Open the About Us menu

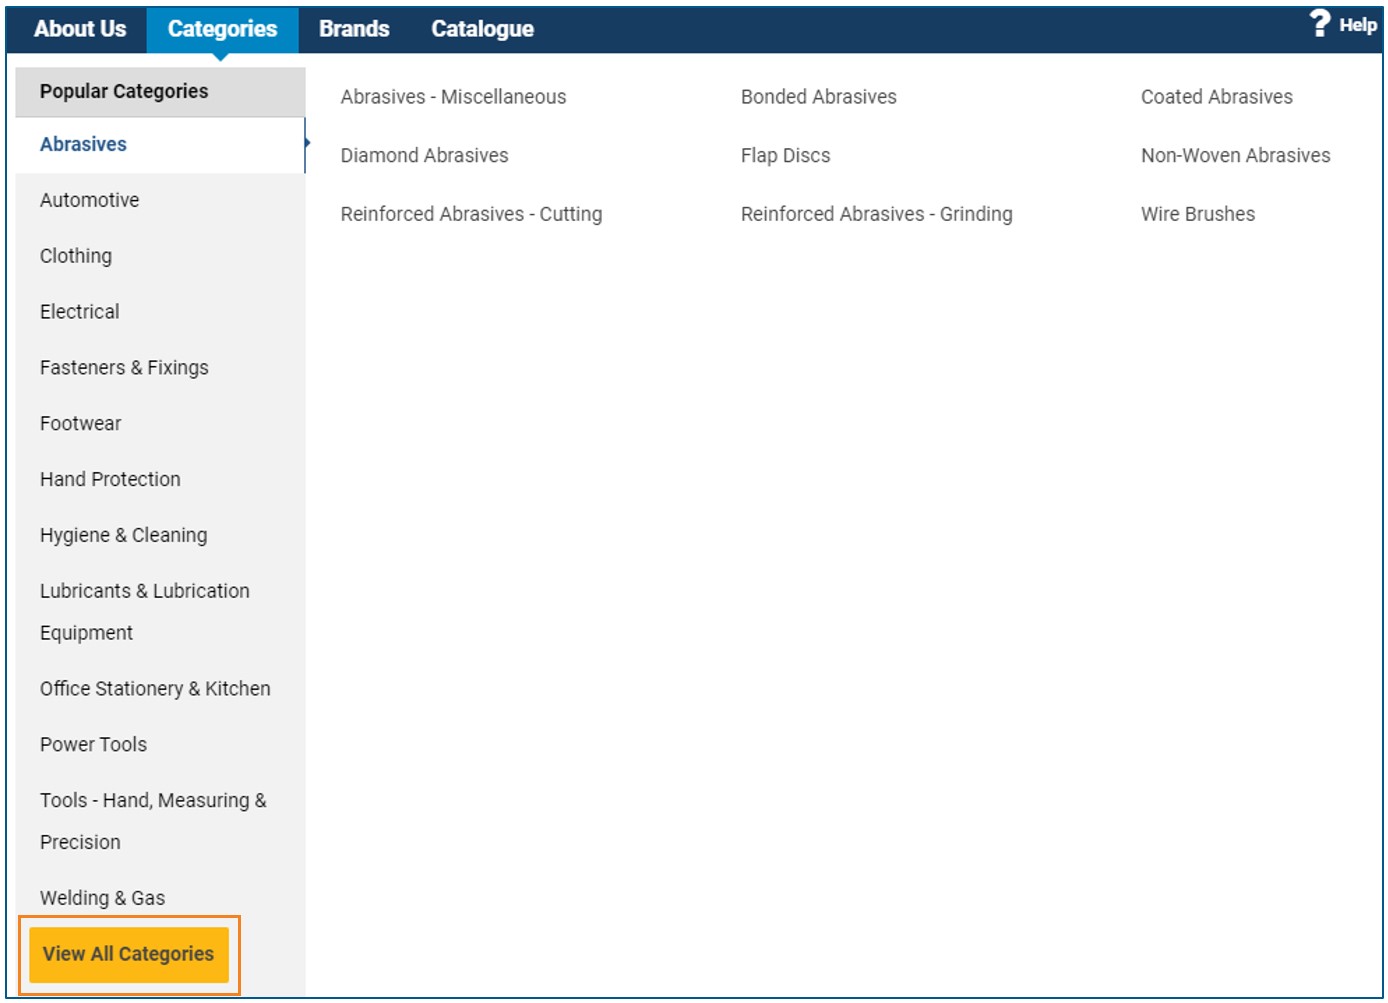[80, 29]
